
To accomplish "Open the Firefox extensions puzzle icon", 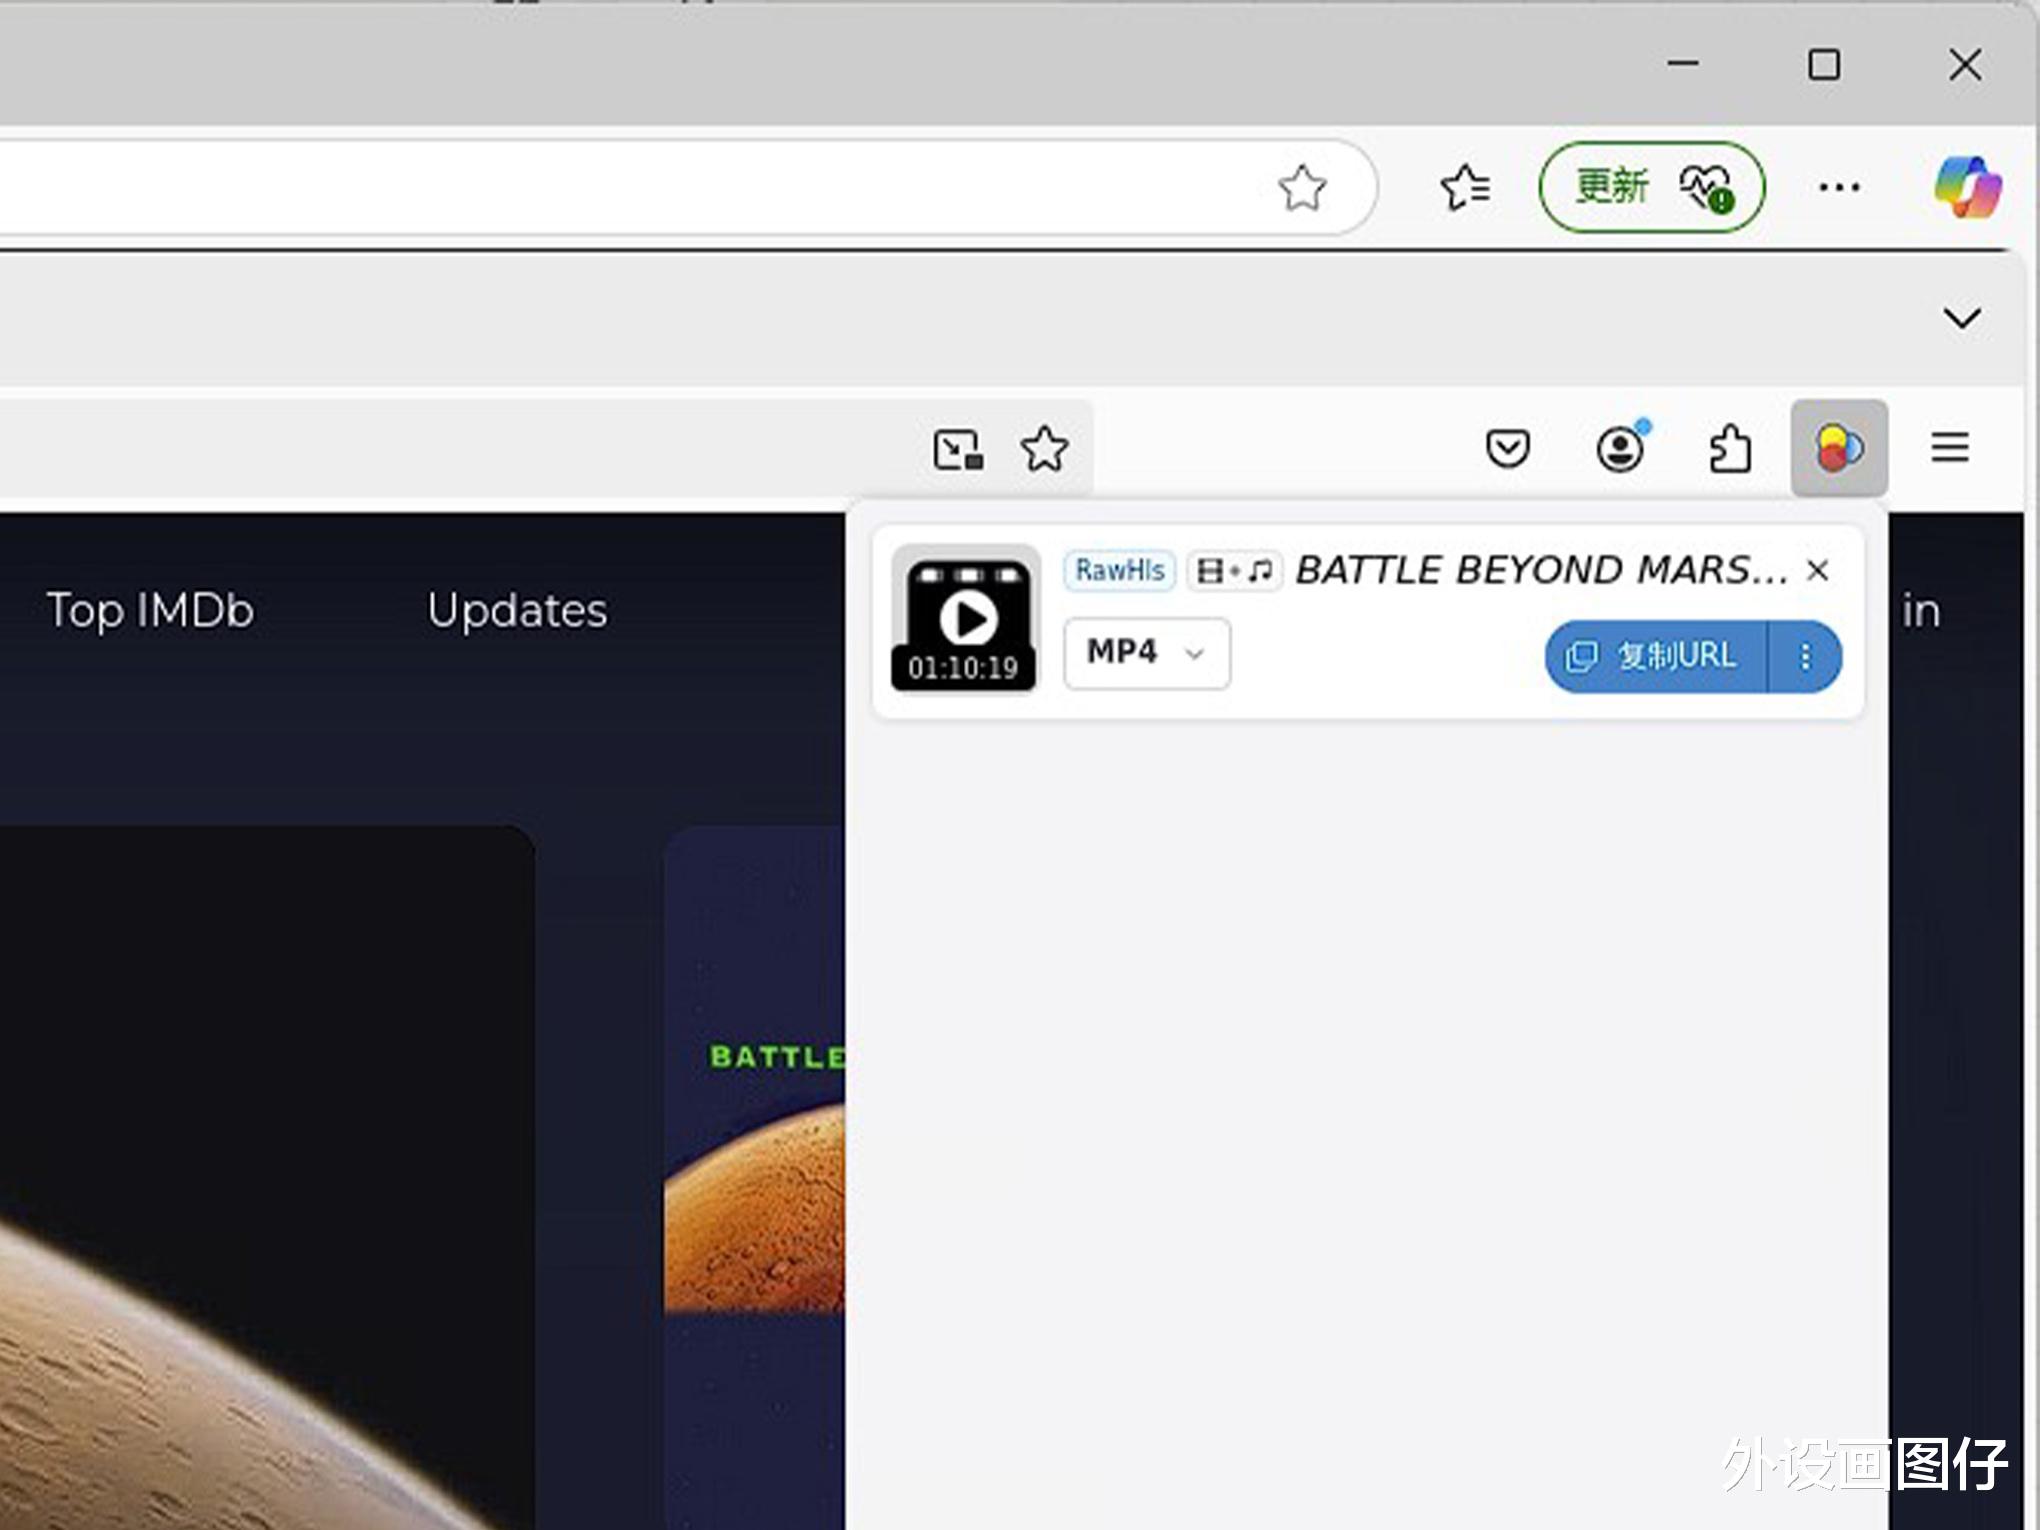I will pos(1729,448).
